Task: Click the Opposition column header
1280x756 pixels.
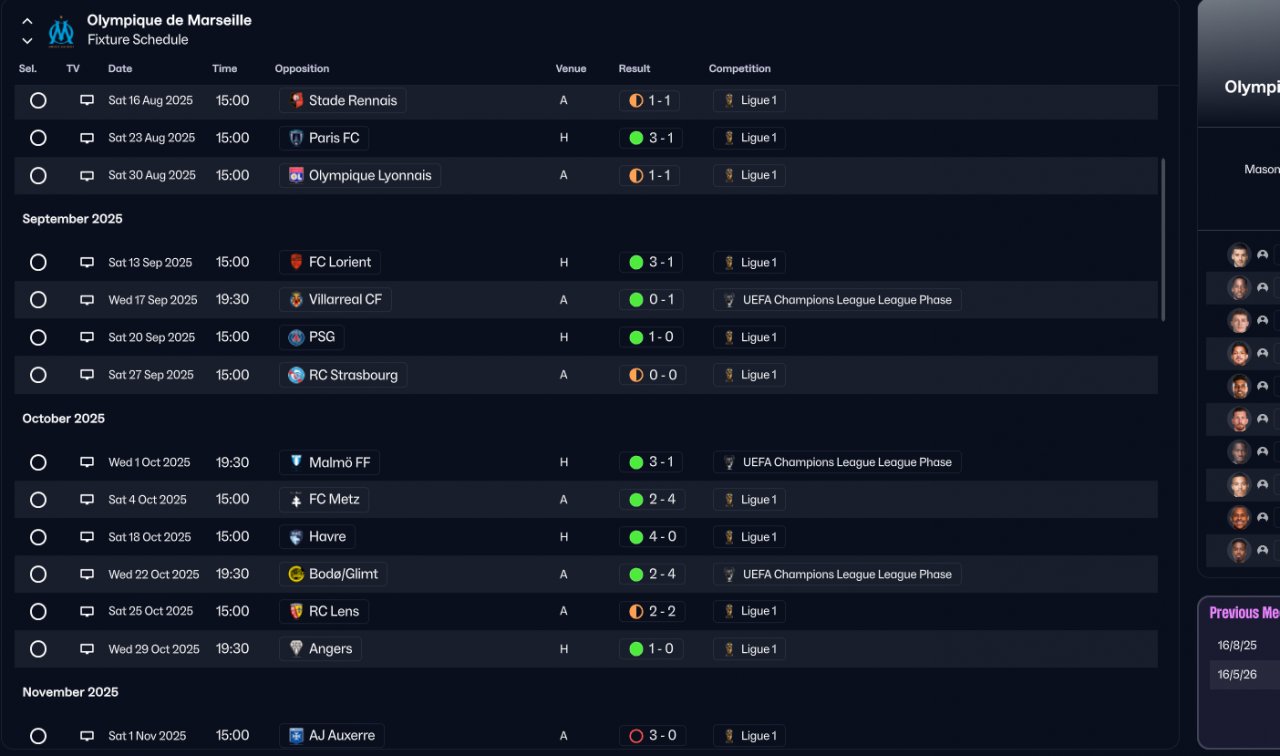Action: (x=302, y=69)
